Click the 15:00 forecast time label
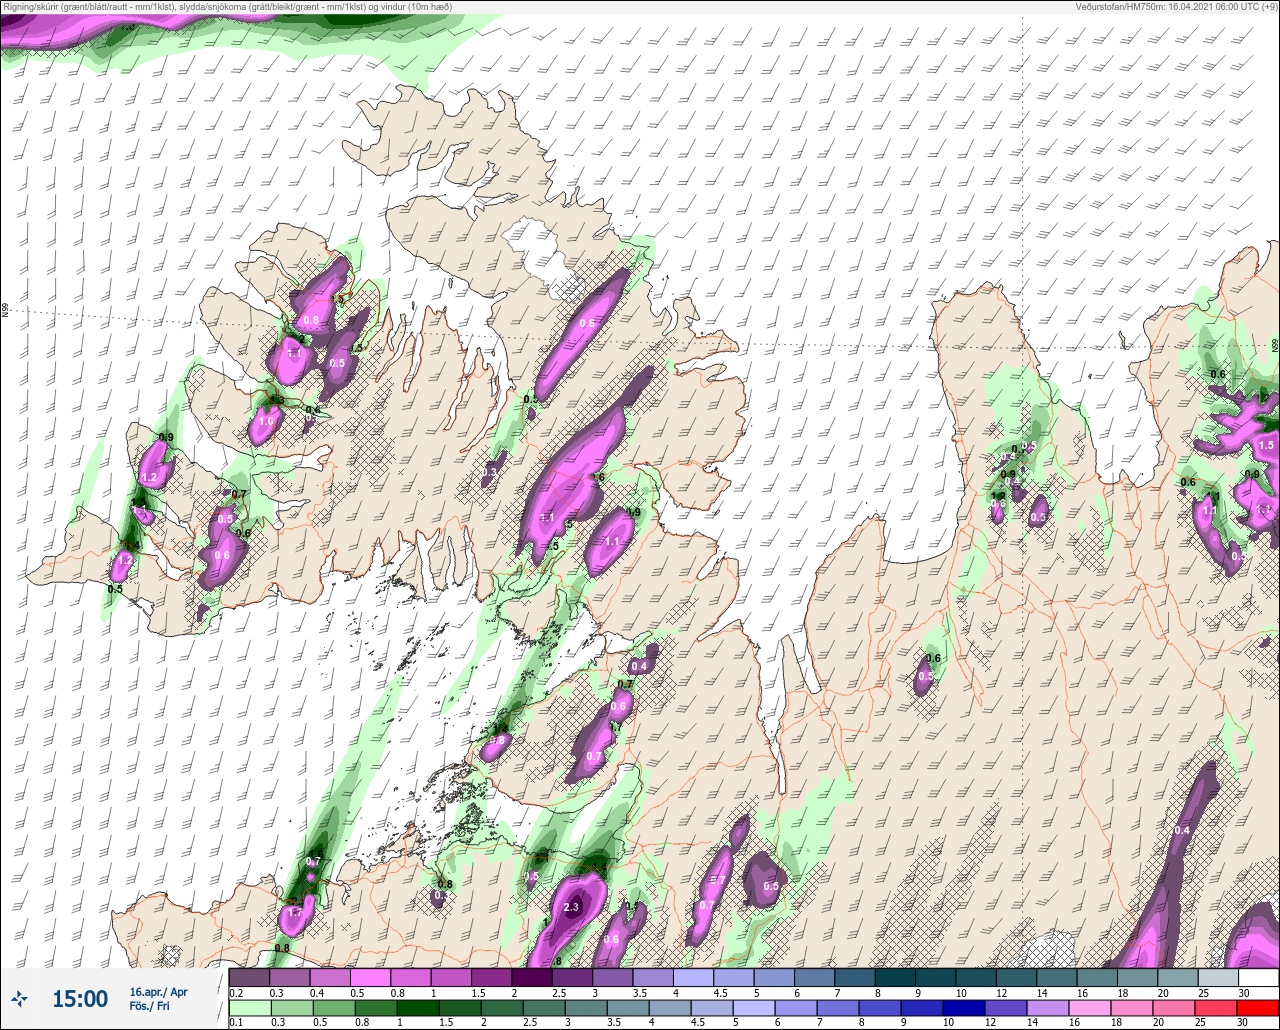This screenshot has width=1280, height=1030. coord(80,999)
